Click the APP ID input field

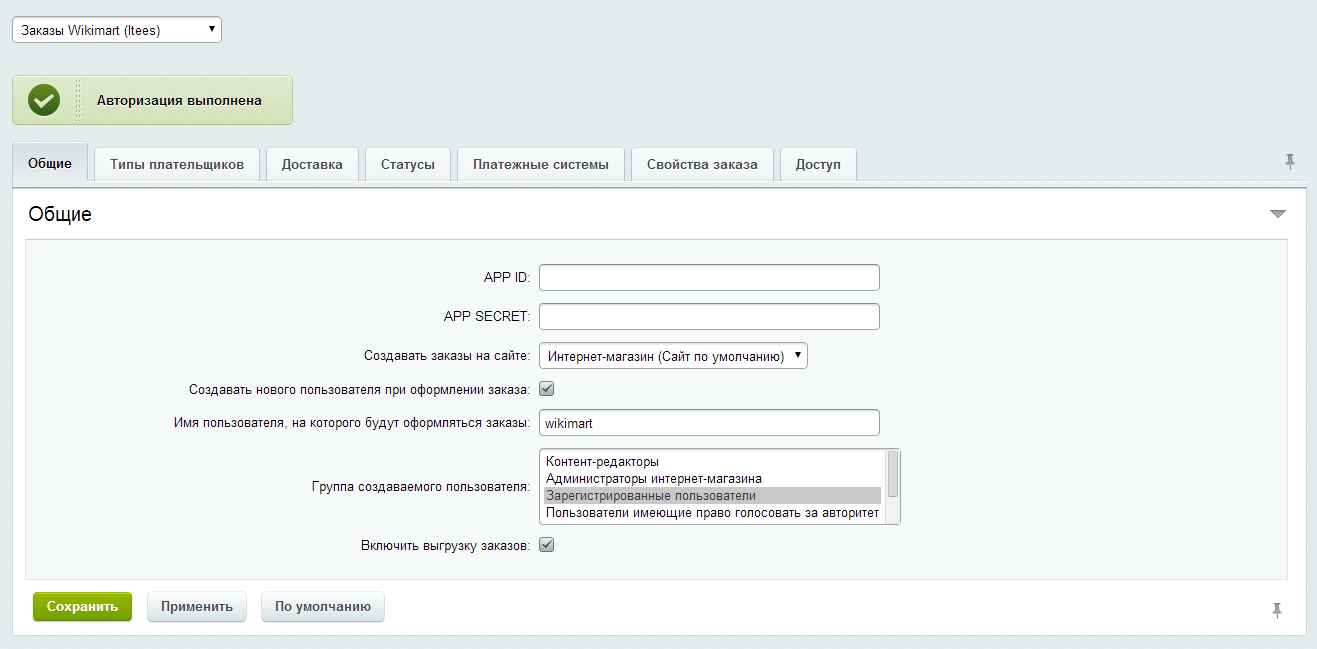pos(709,277)
